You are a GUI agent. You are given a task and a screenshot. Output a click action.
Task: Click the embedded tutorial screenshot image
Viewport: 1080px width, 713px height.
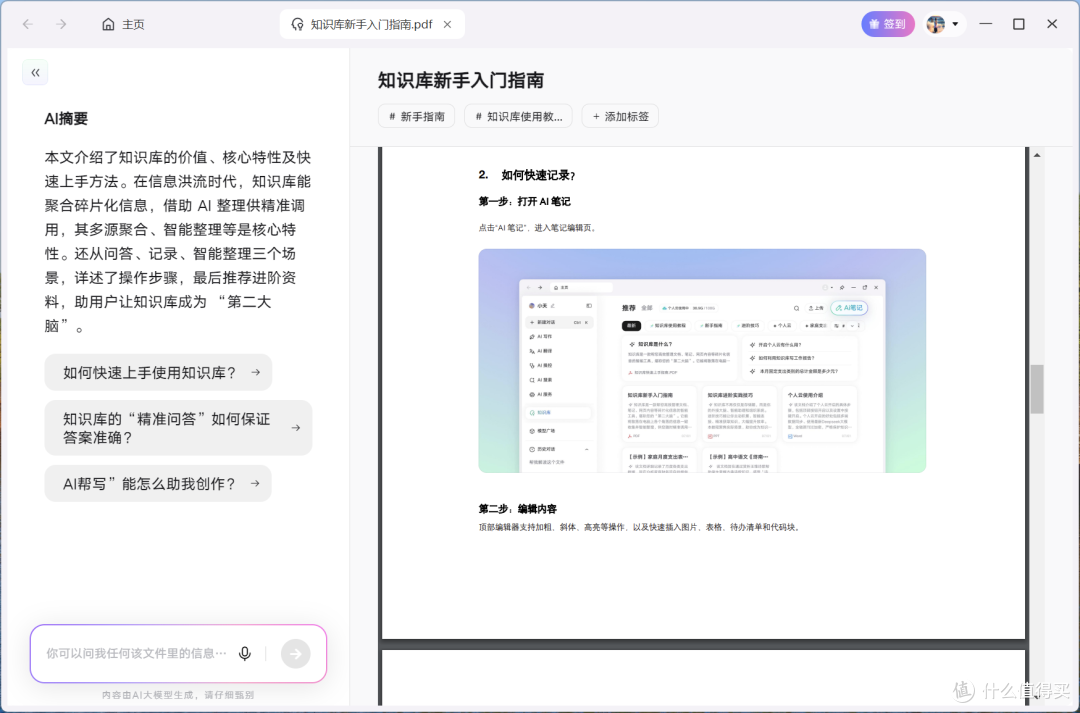[702, 361]
